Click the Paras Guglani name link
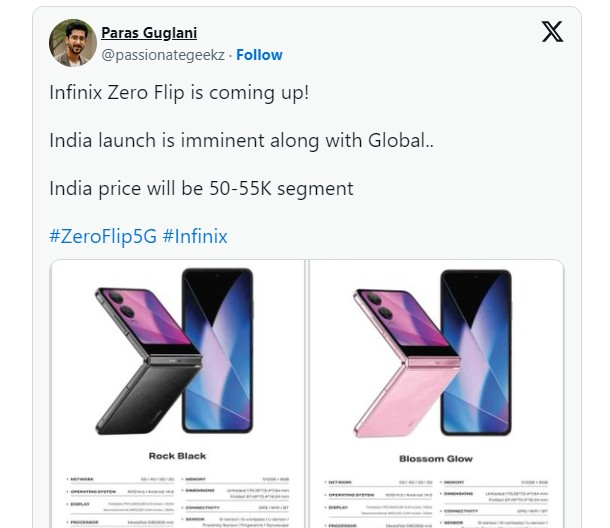The width and height of the screenshot is (610, 528). click(x=149, y=32)
